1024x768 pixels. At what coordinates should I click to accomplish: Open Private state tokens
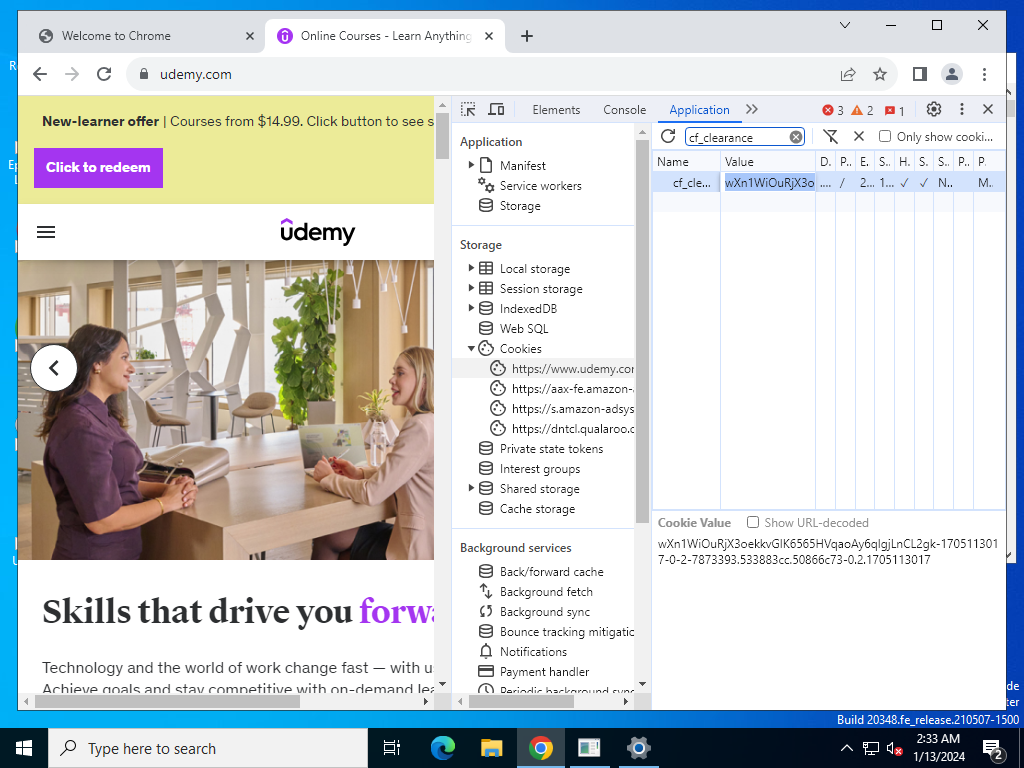pyautogui.click(x=551, y=449)
